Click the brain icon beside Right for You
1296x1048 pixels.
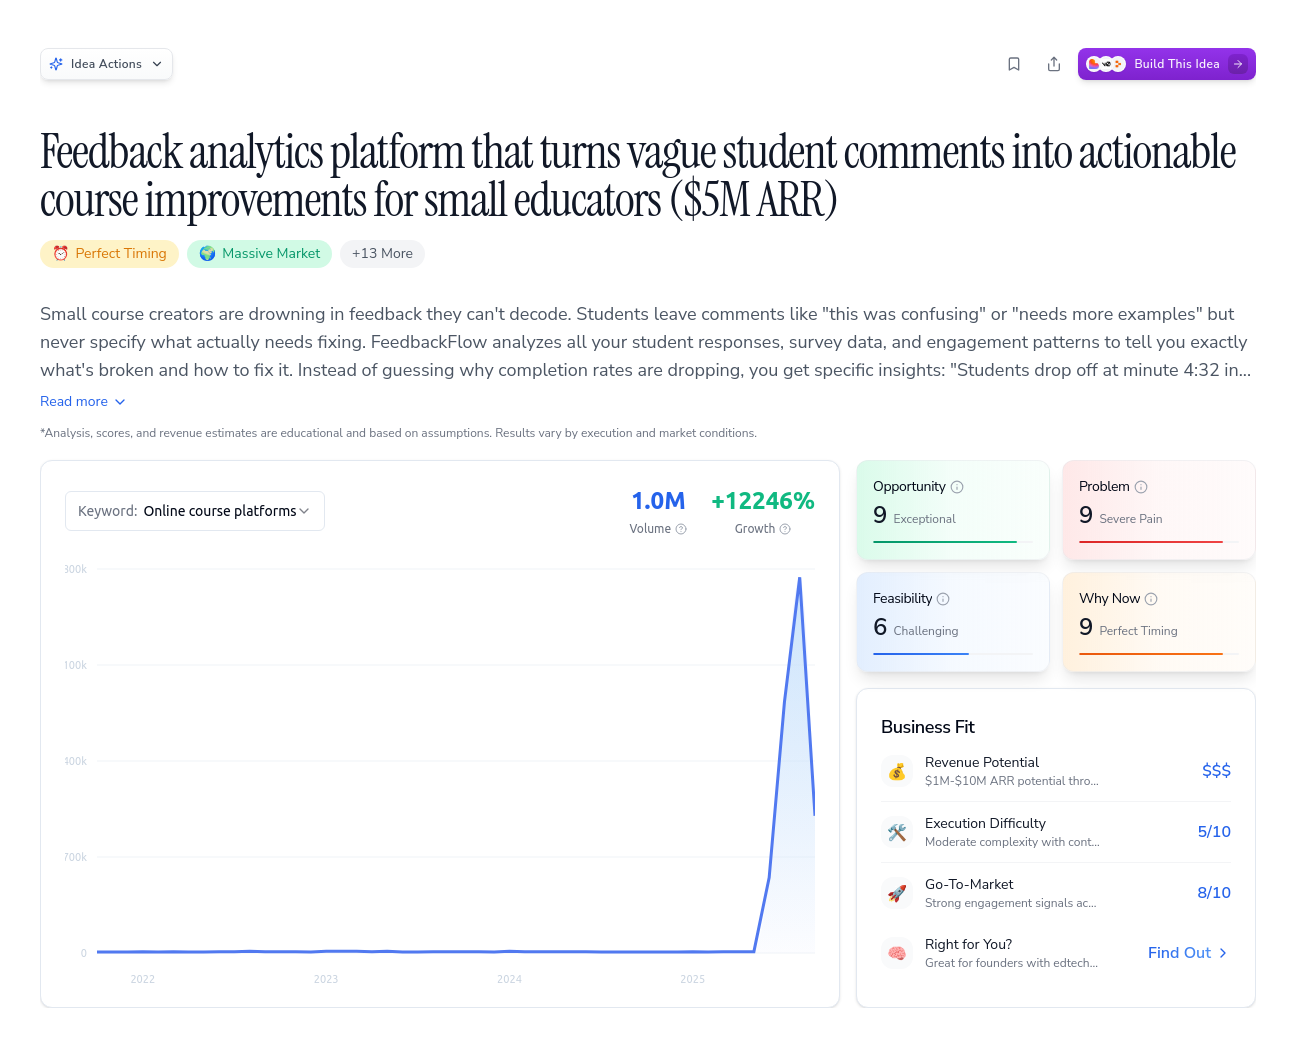pos(897,953)
